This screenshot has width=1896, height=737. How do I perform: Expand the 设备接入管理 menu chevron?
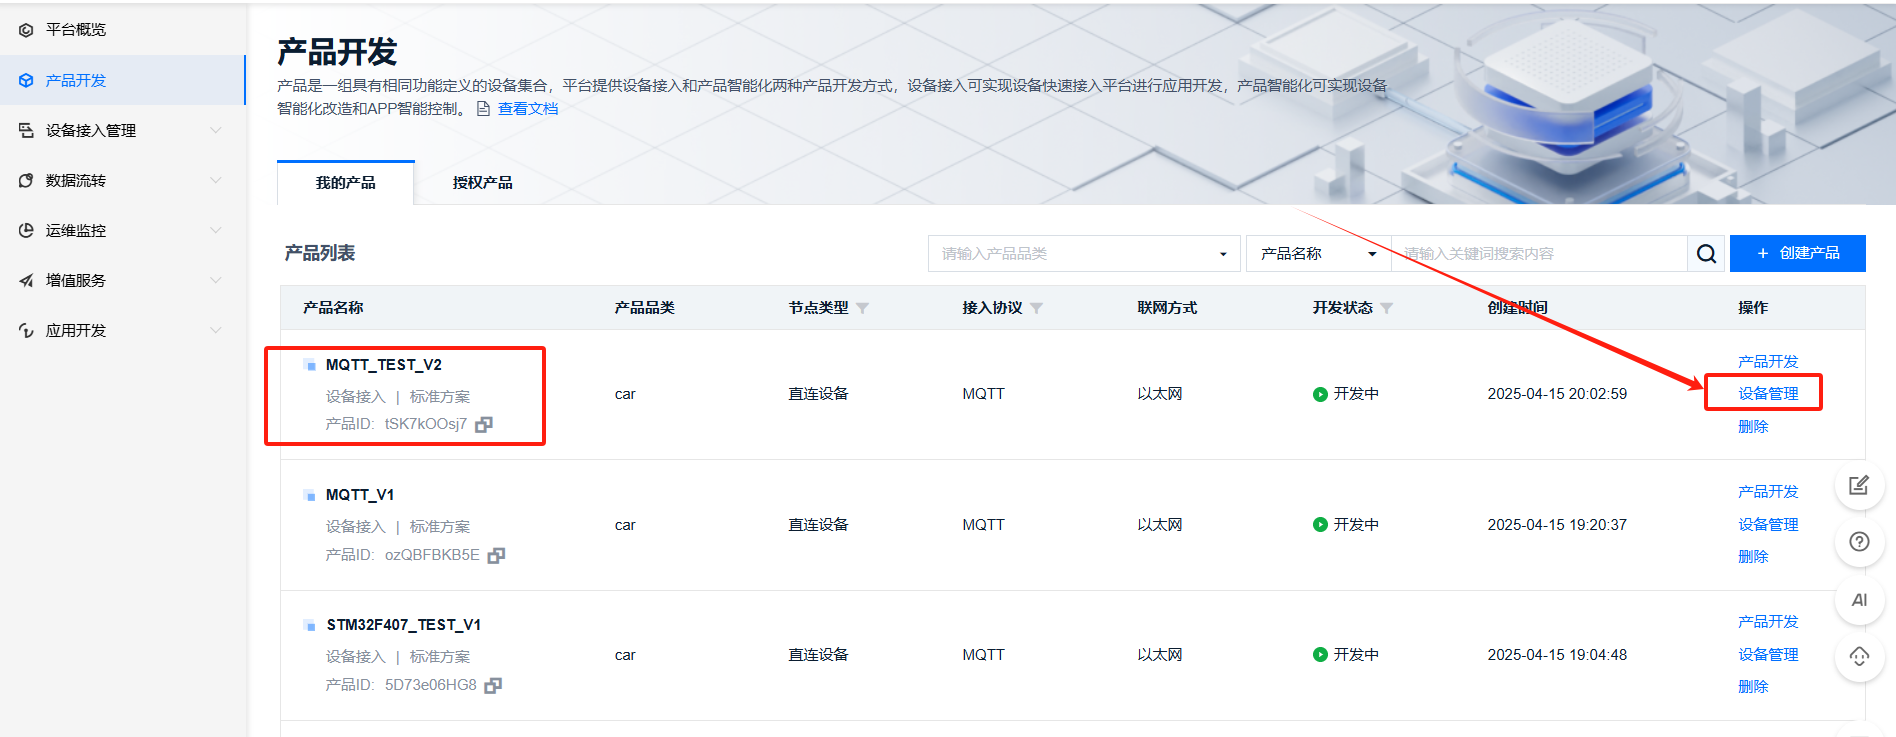[x=215, y=130]
